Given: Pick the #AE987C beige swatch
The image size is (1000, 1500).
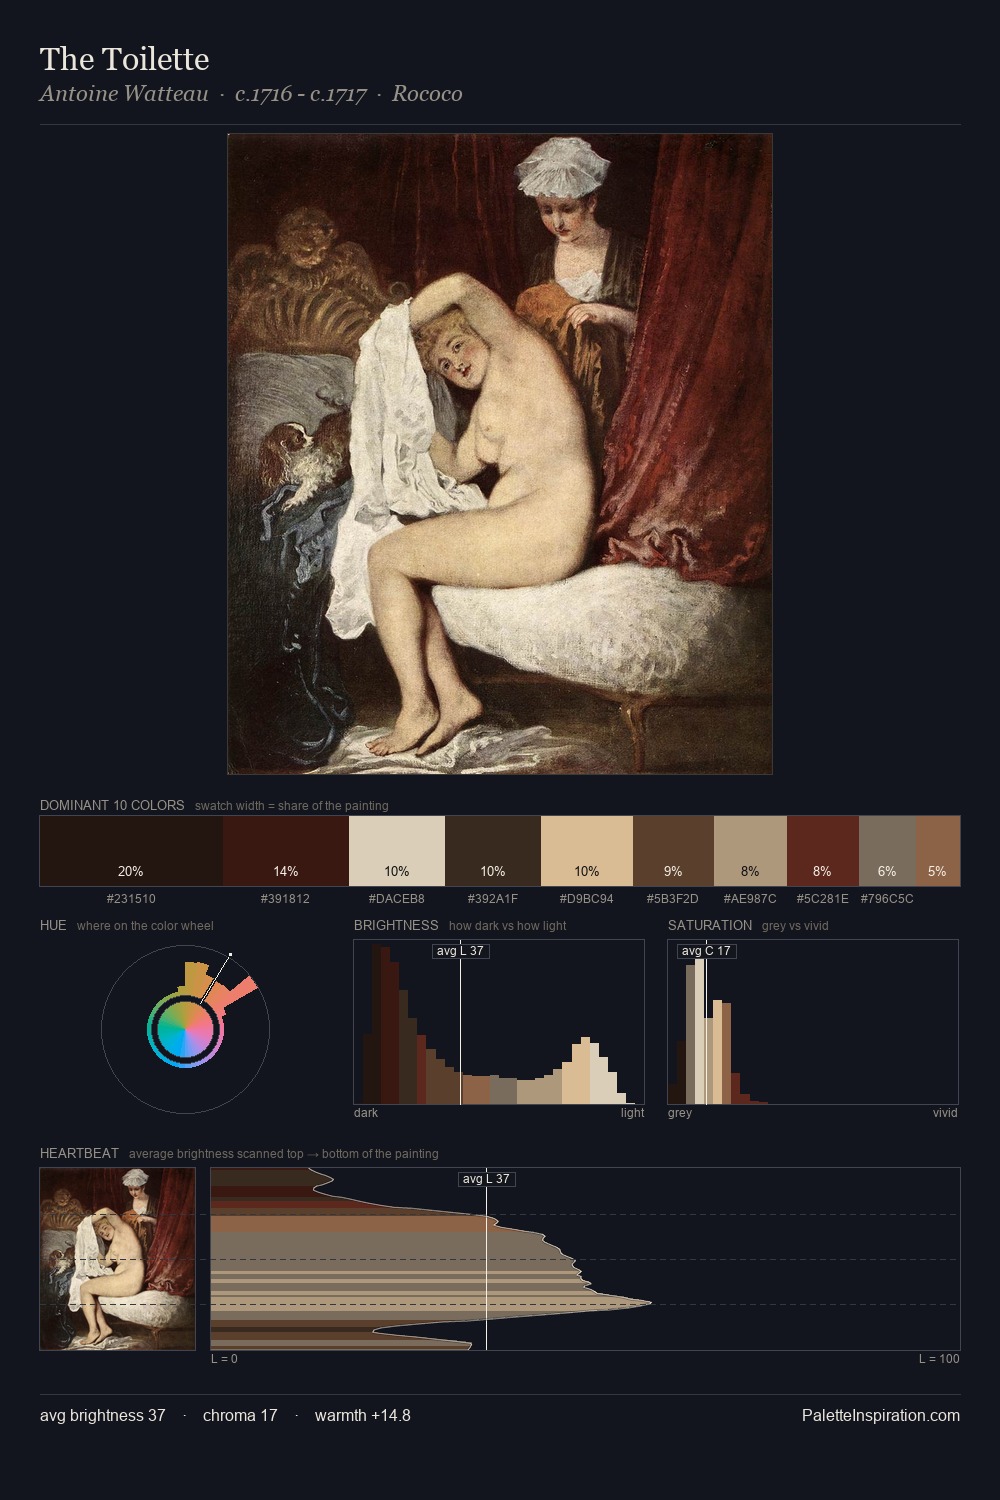Looking at the screenshot, I should [x=750, y=851].
